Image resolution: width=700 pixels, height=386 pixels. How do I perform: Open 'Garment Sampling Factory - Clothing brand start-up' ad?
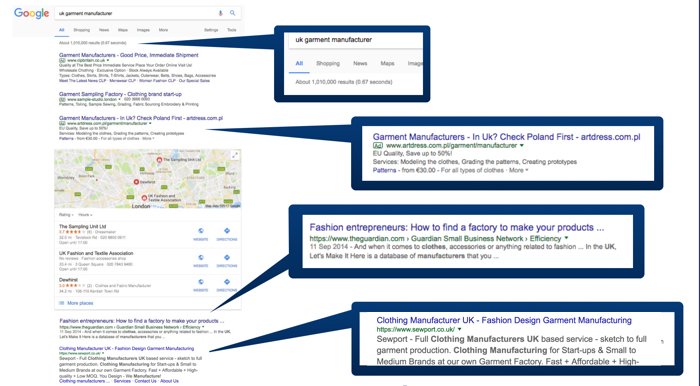coord(120,94)
